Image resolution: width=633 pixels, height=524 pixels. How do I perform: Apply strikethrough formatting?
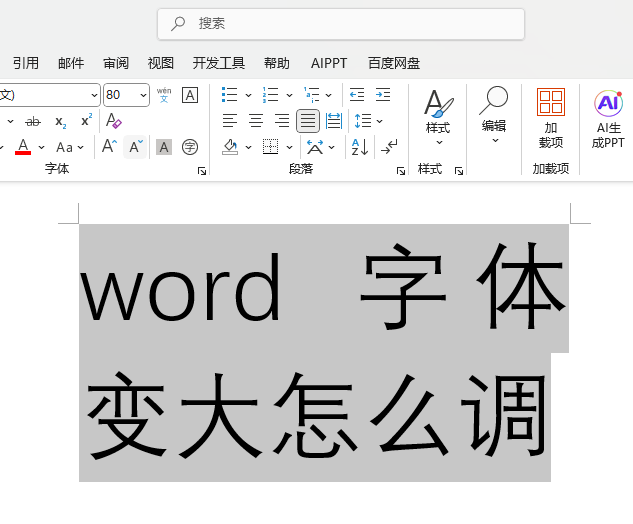click(33, 122)
